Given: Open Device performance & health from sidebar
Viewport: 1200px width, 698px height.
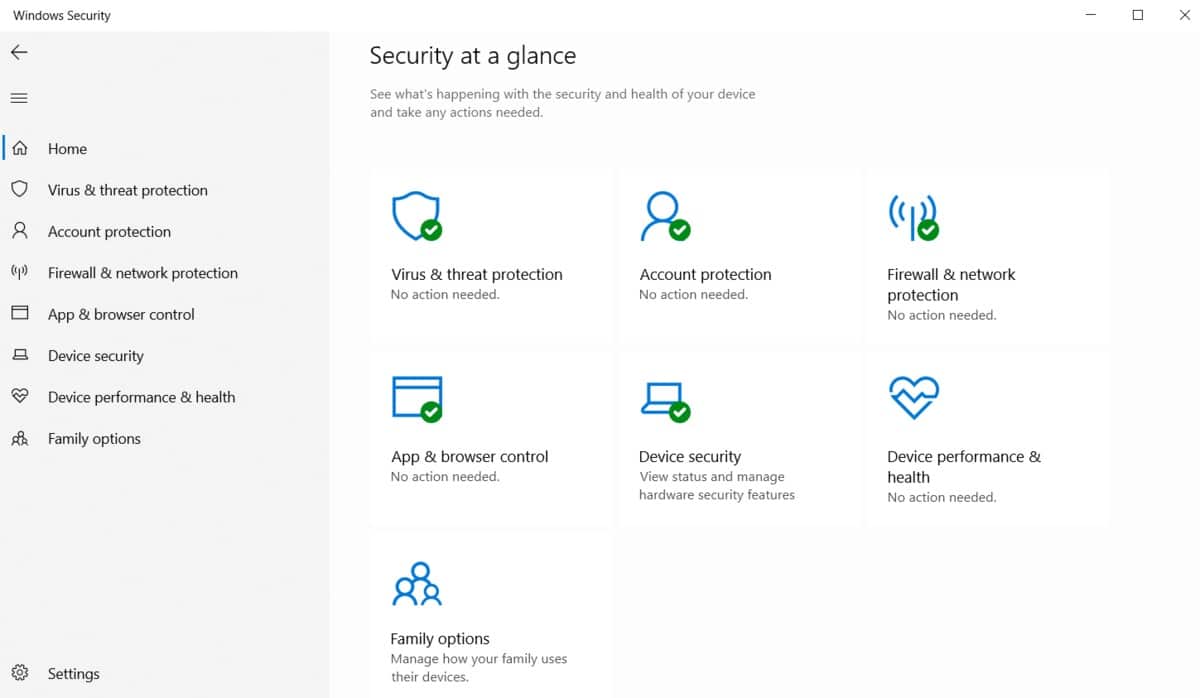Looking at the screenshot, I should click(x=141, y=397).
